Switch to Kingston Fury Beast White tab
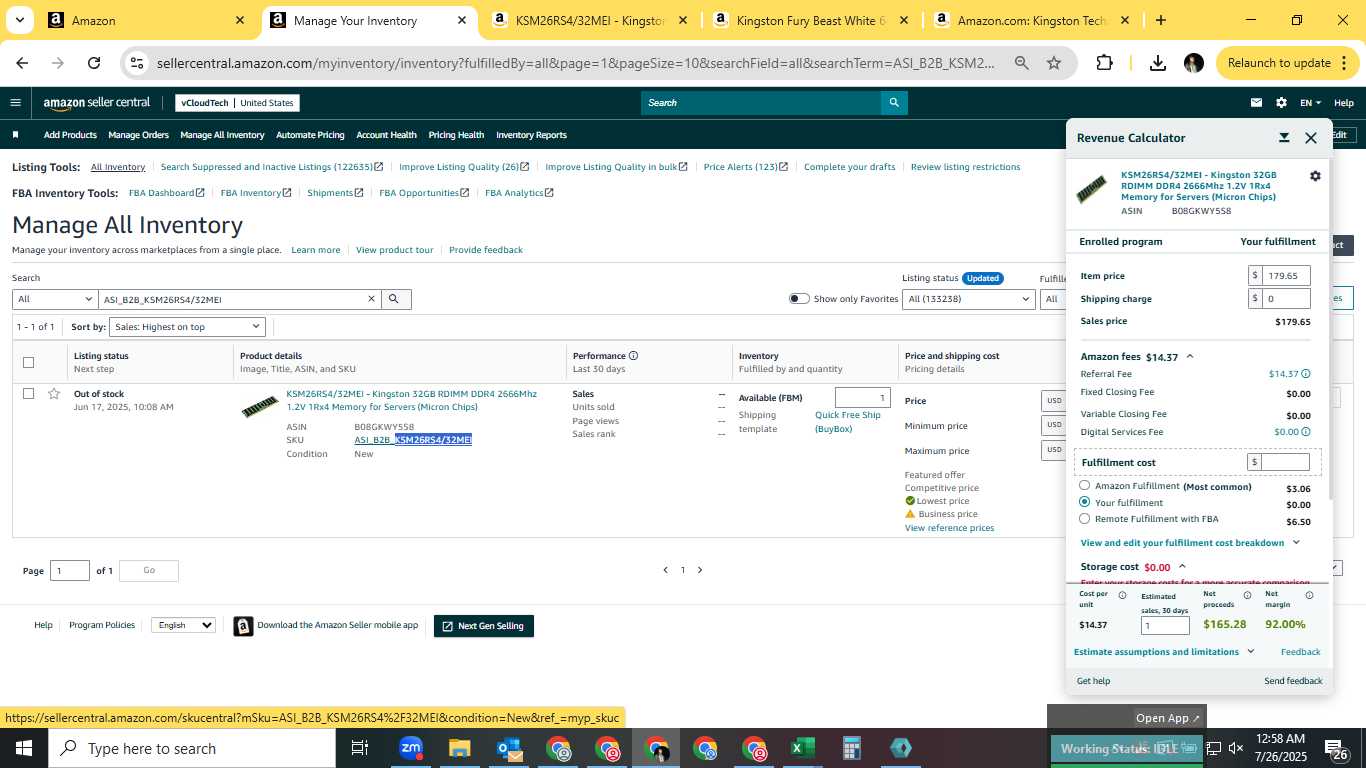Screen dimensions: 1366x768 pyautogui.click(x=811, y=20)
